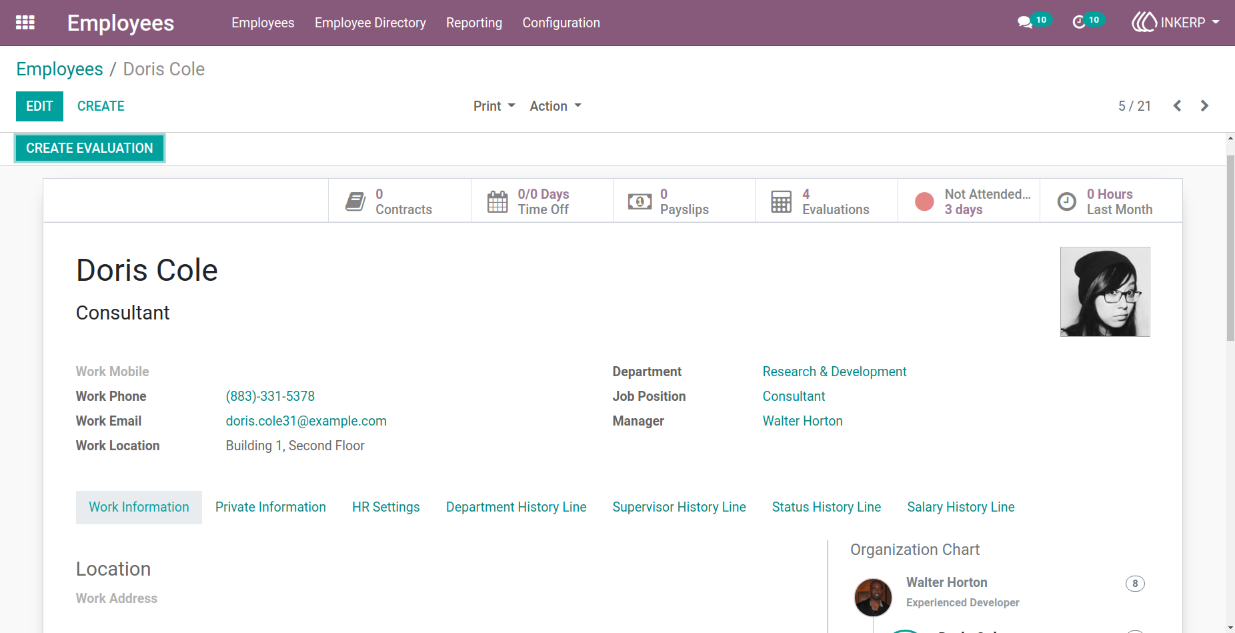
Task: Open the INKERP user menu dropdown
Action: coord(1175,22)
